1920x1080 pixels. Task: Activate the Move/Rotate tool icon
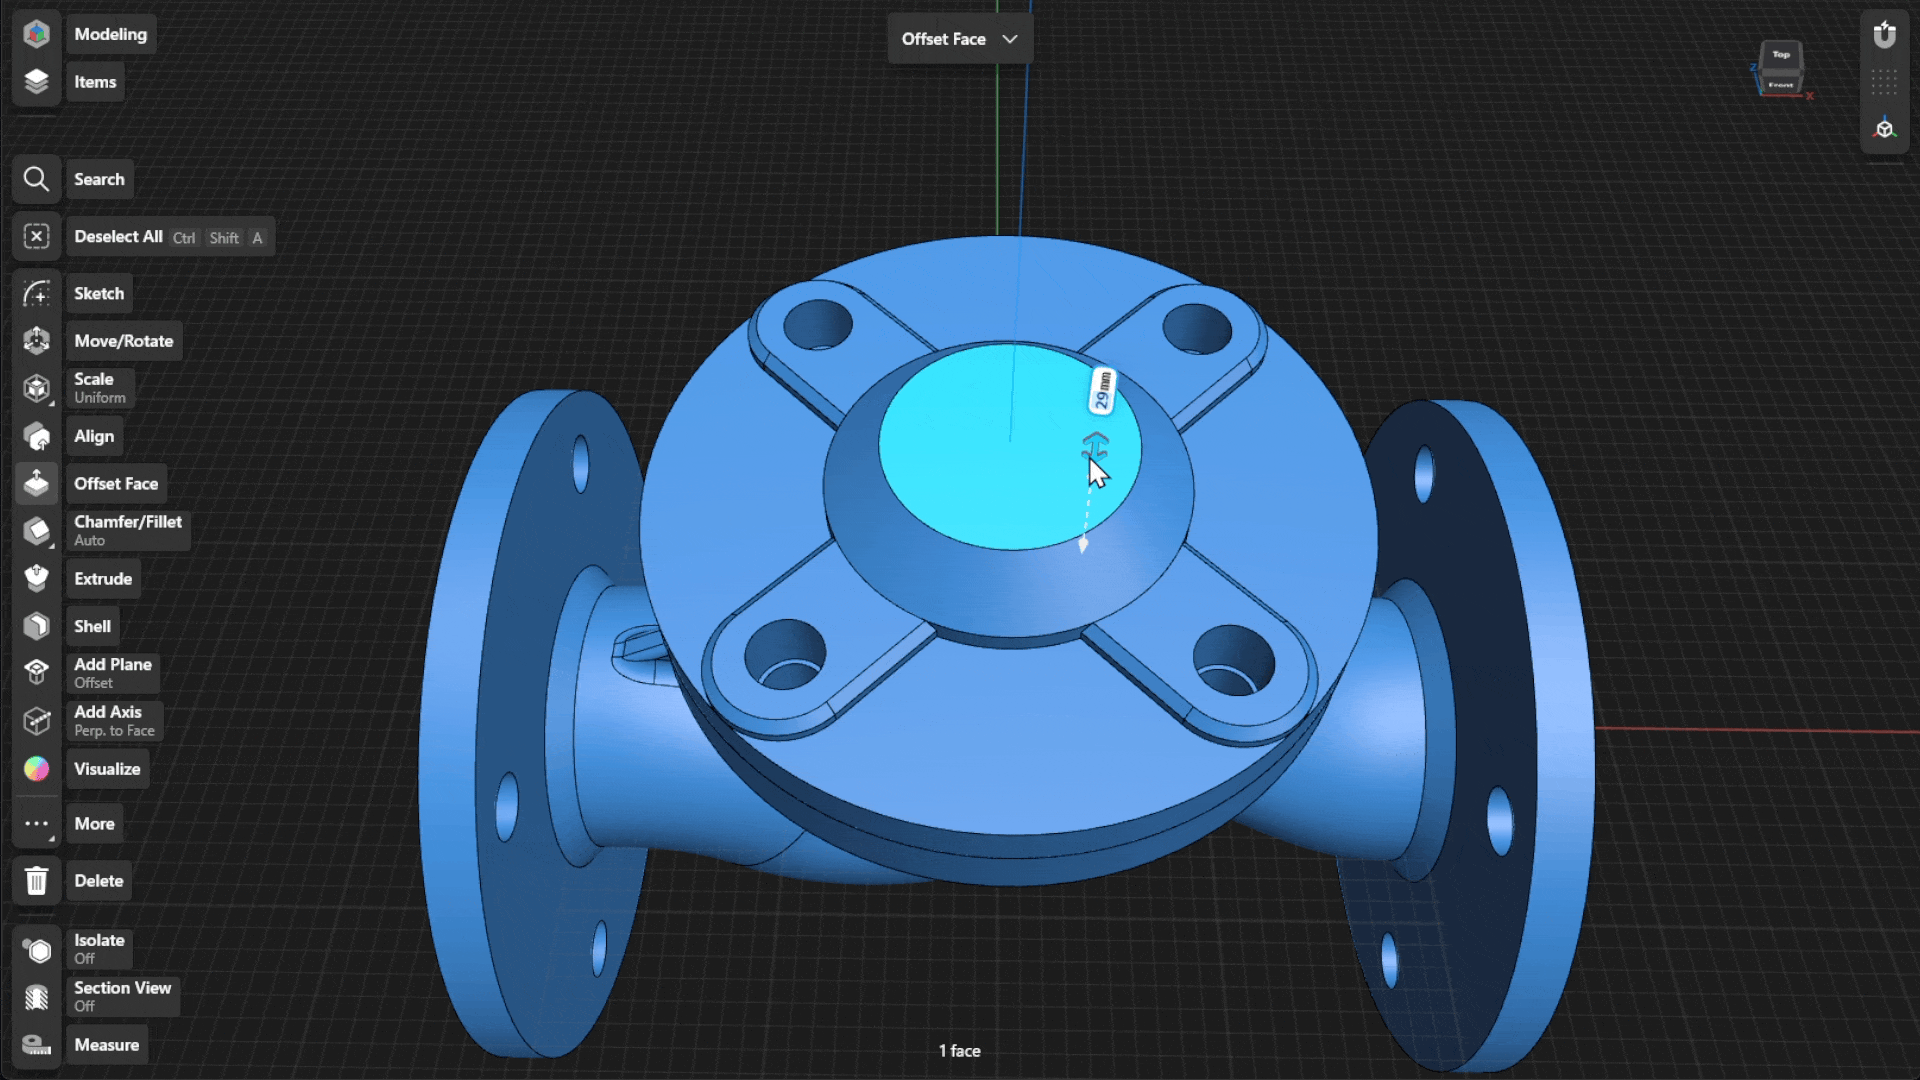coord(37,341)
